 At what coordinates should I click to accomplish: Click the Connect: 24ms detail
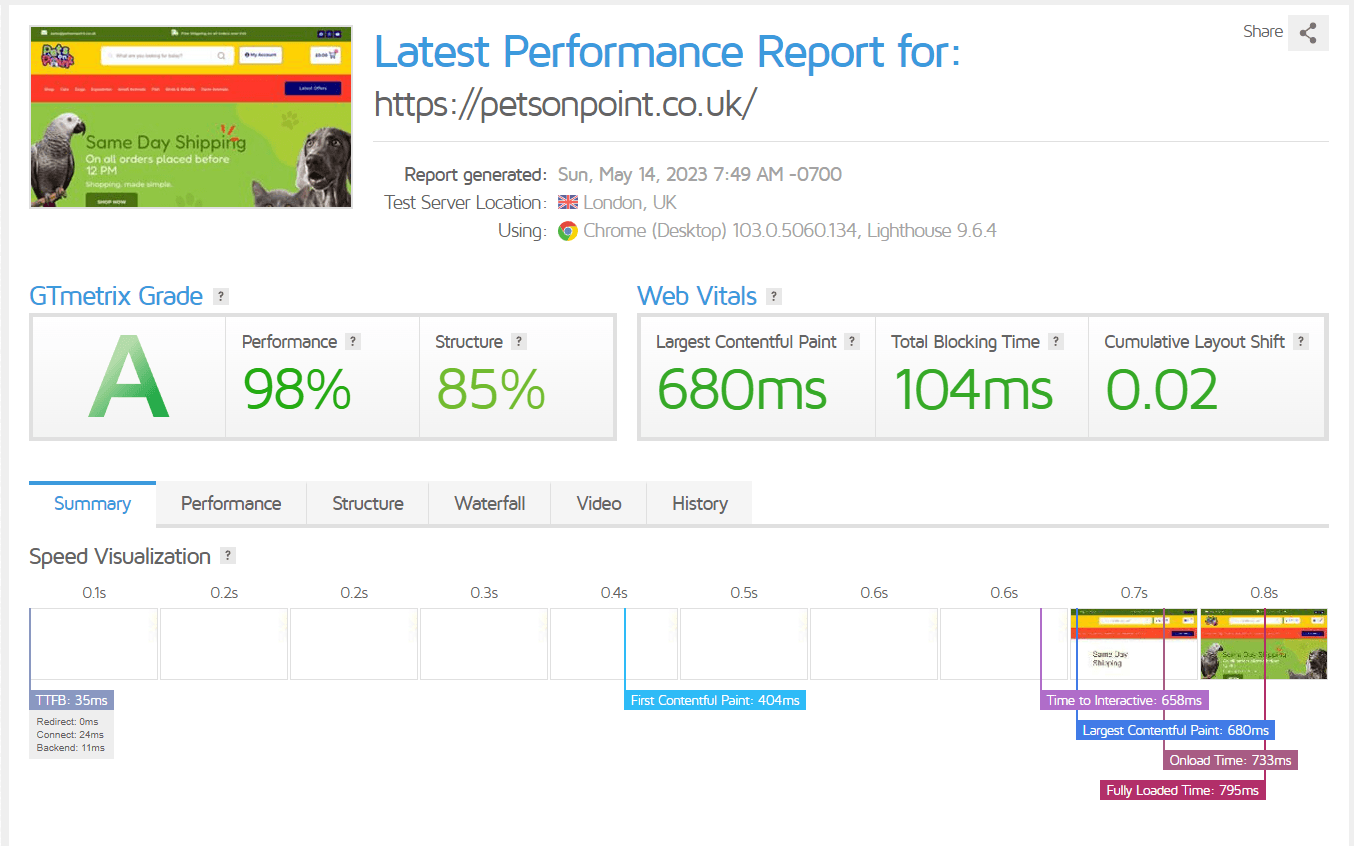coord(70,734)
